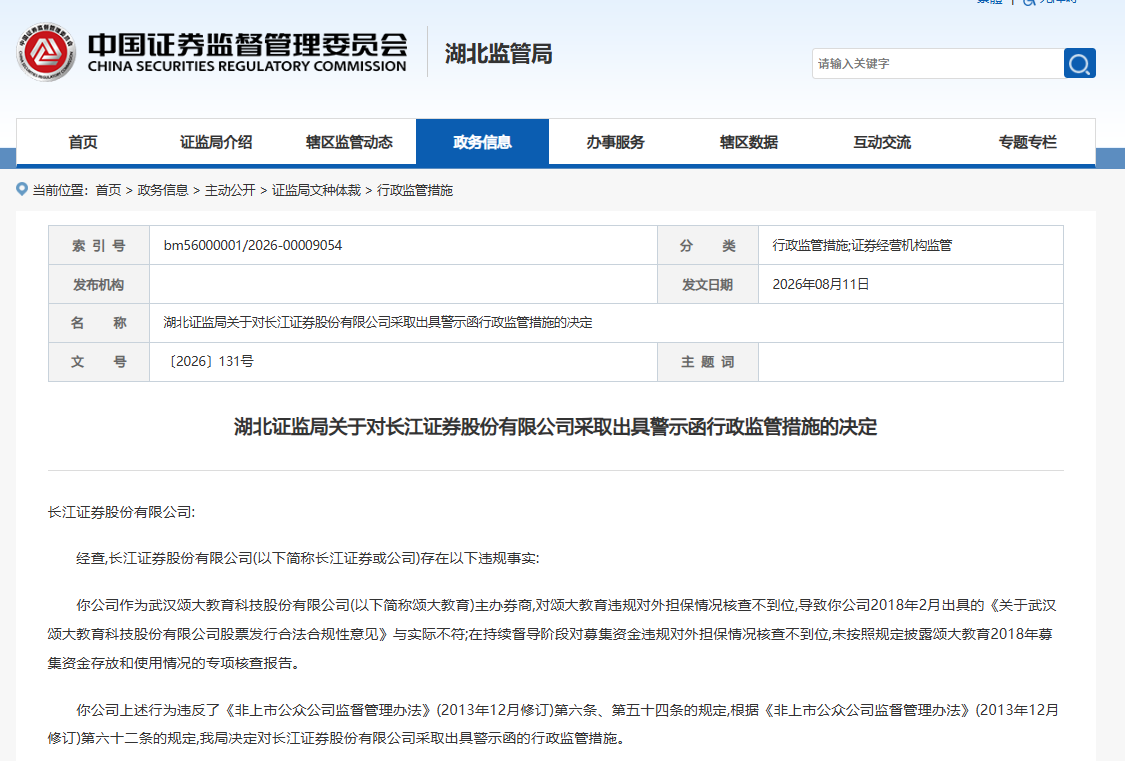Open 证监局文种体裁 breadcrumb link
This screenshot has height=761, width=1125.
click(x=316, y=190)
